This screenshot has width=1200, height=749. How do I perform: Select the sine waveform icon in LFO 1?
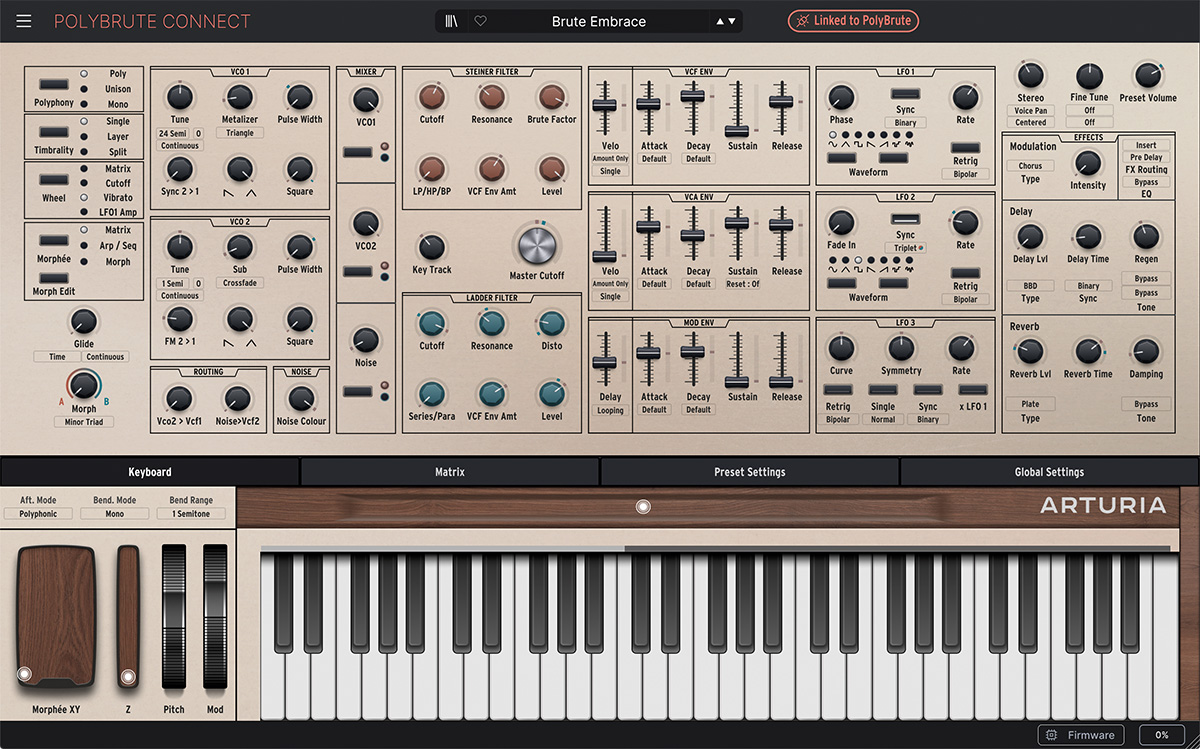[833, 144]
